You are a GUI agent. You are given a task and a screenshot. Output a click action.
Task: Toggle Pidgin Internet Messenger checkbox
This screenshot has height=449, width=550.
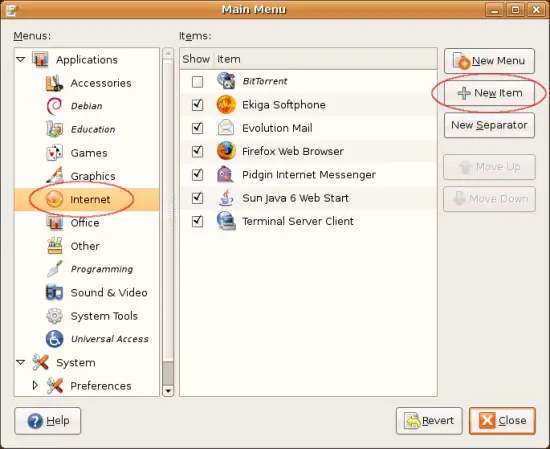point(197,175)
